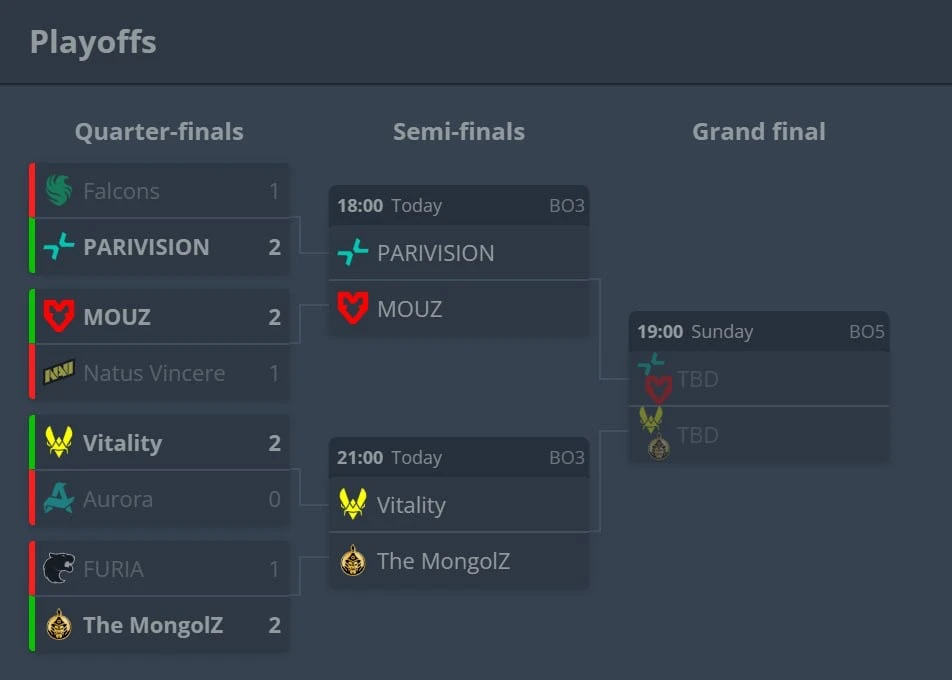Click the MOUZ heart logo in quarter-finals
The height and width of the screenshot is (680, 952).
click(59, 317)
